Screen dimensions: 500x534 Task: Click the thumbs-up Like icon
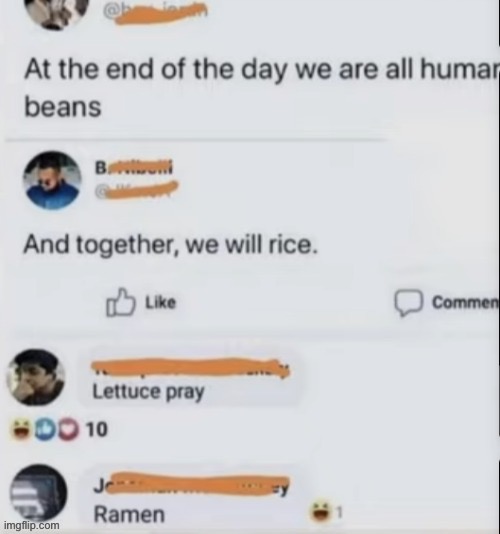click(x=121, y=302)
